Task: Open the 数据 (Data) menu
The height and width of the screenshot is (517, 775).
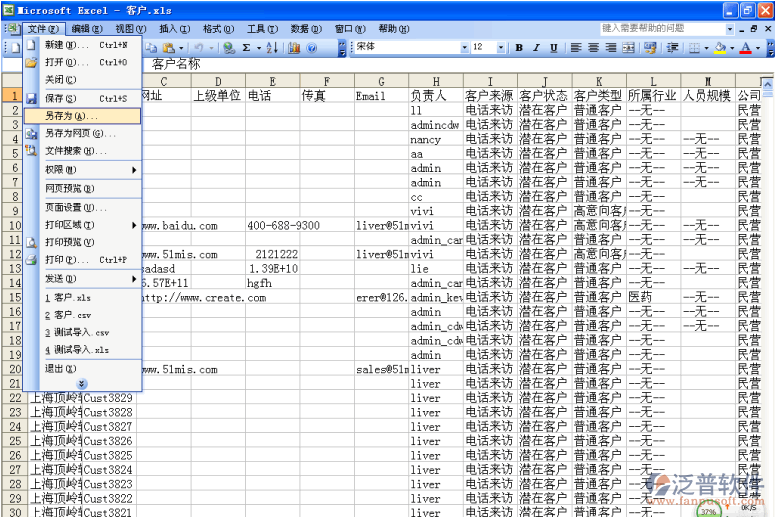Action: pyautogui.click(x=300, y=29)
